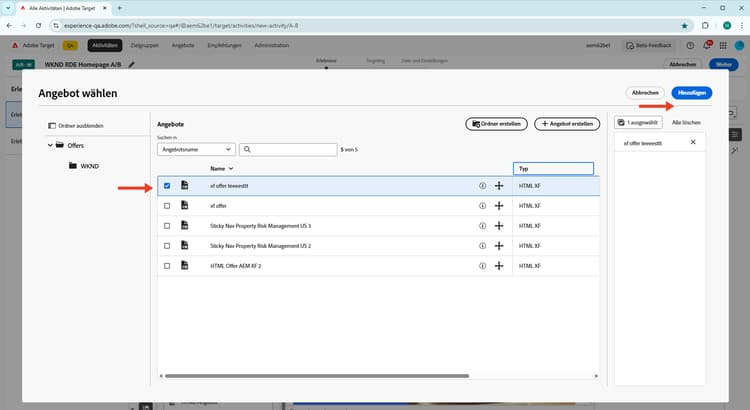The image size is (750, 410).
Task: Open the Angebote menu
Action: coord(183,45)
